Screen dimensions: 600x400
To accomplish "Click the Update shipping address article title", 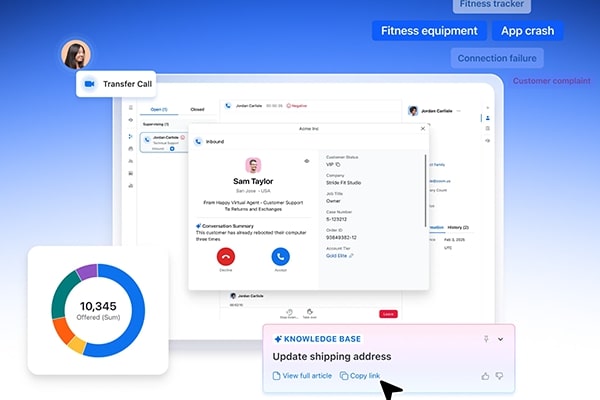I will click(x=332, y=356).
